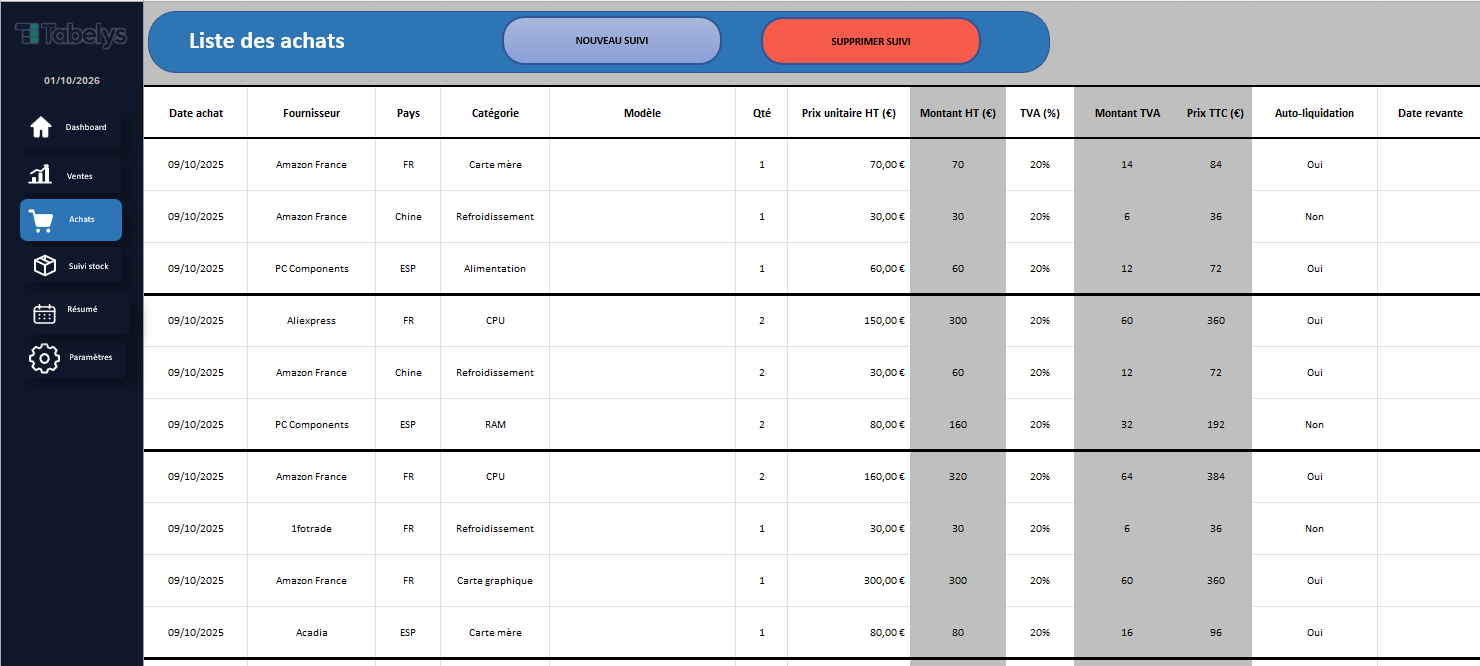Viewport: 1480px width, 666px height.
Task: Click the NOUVEAU SUIVI button
Action: coord(612,41)
